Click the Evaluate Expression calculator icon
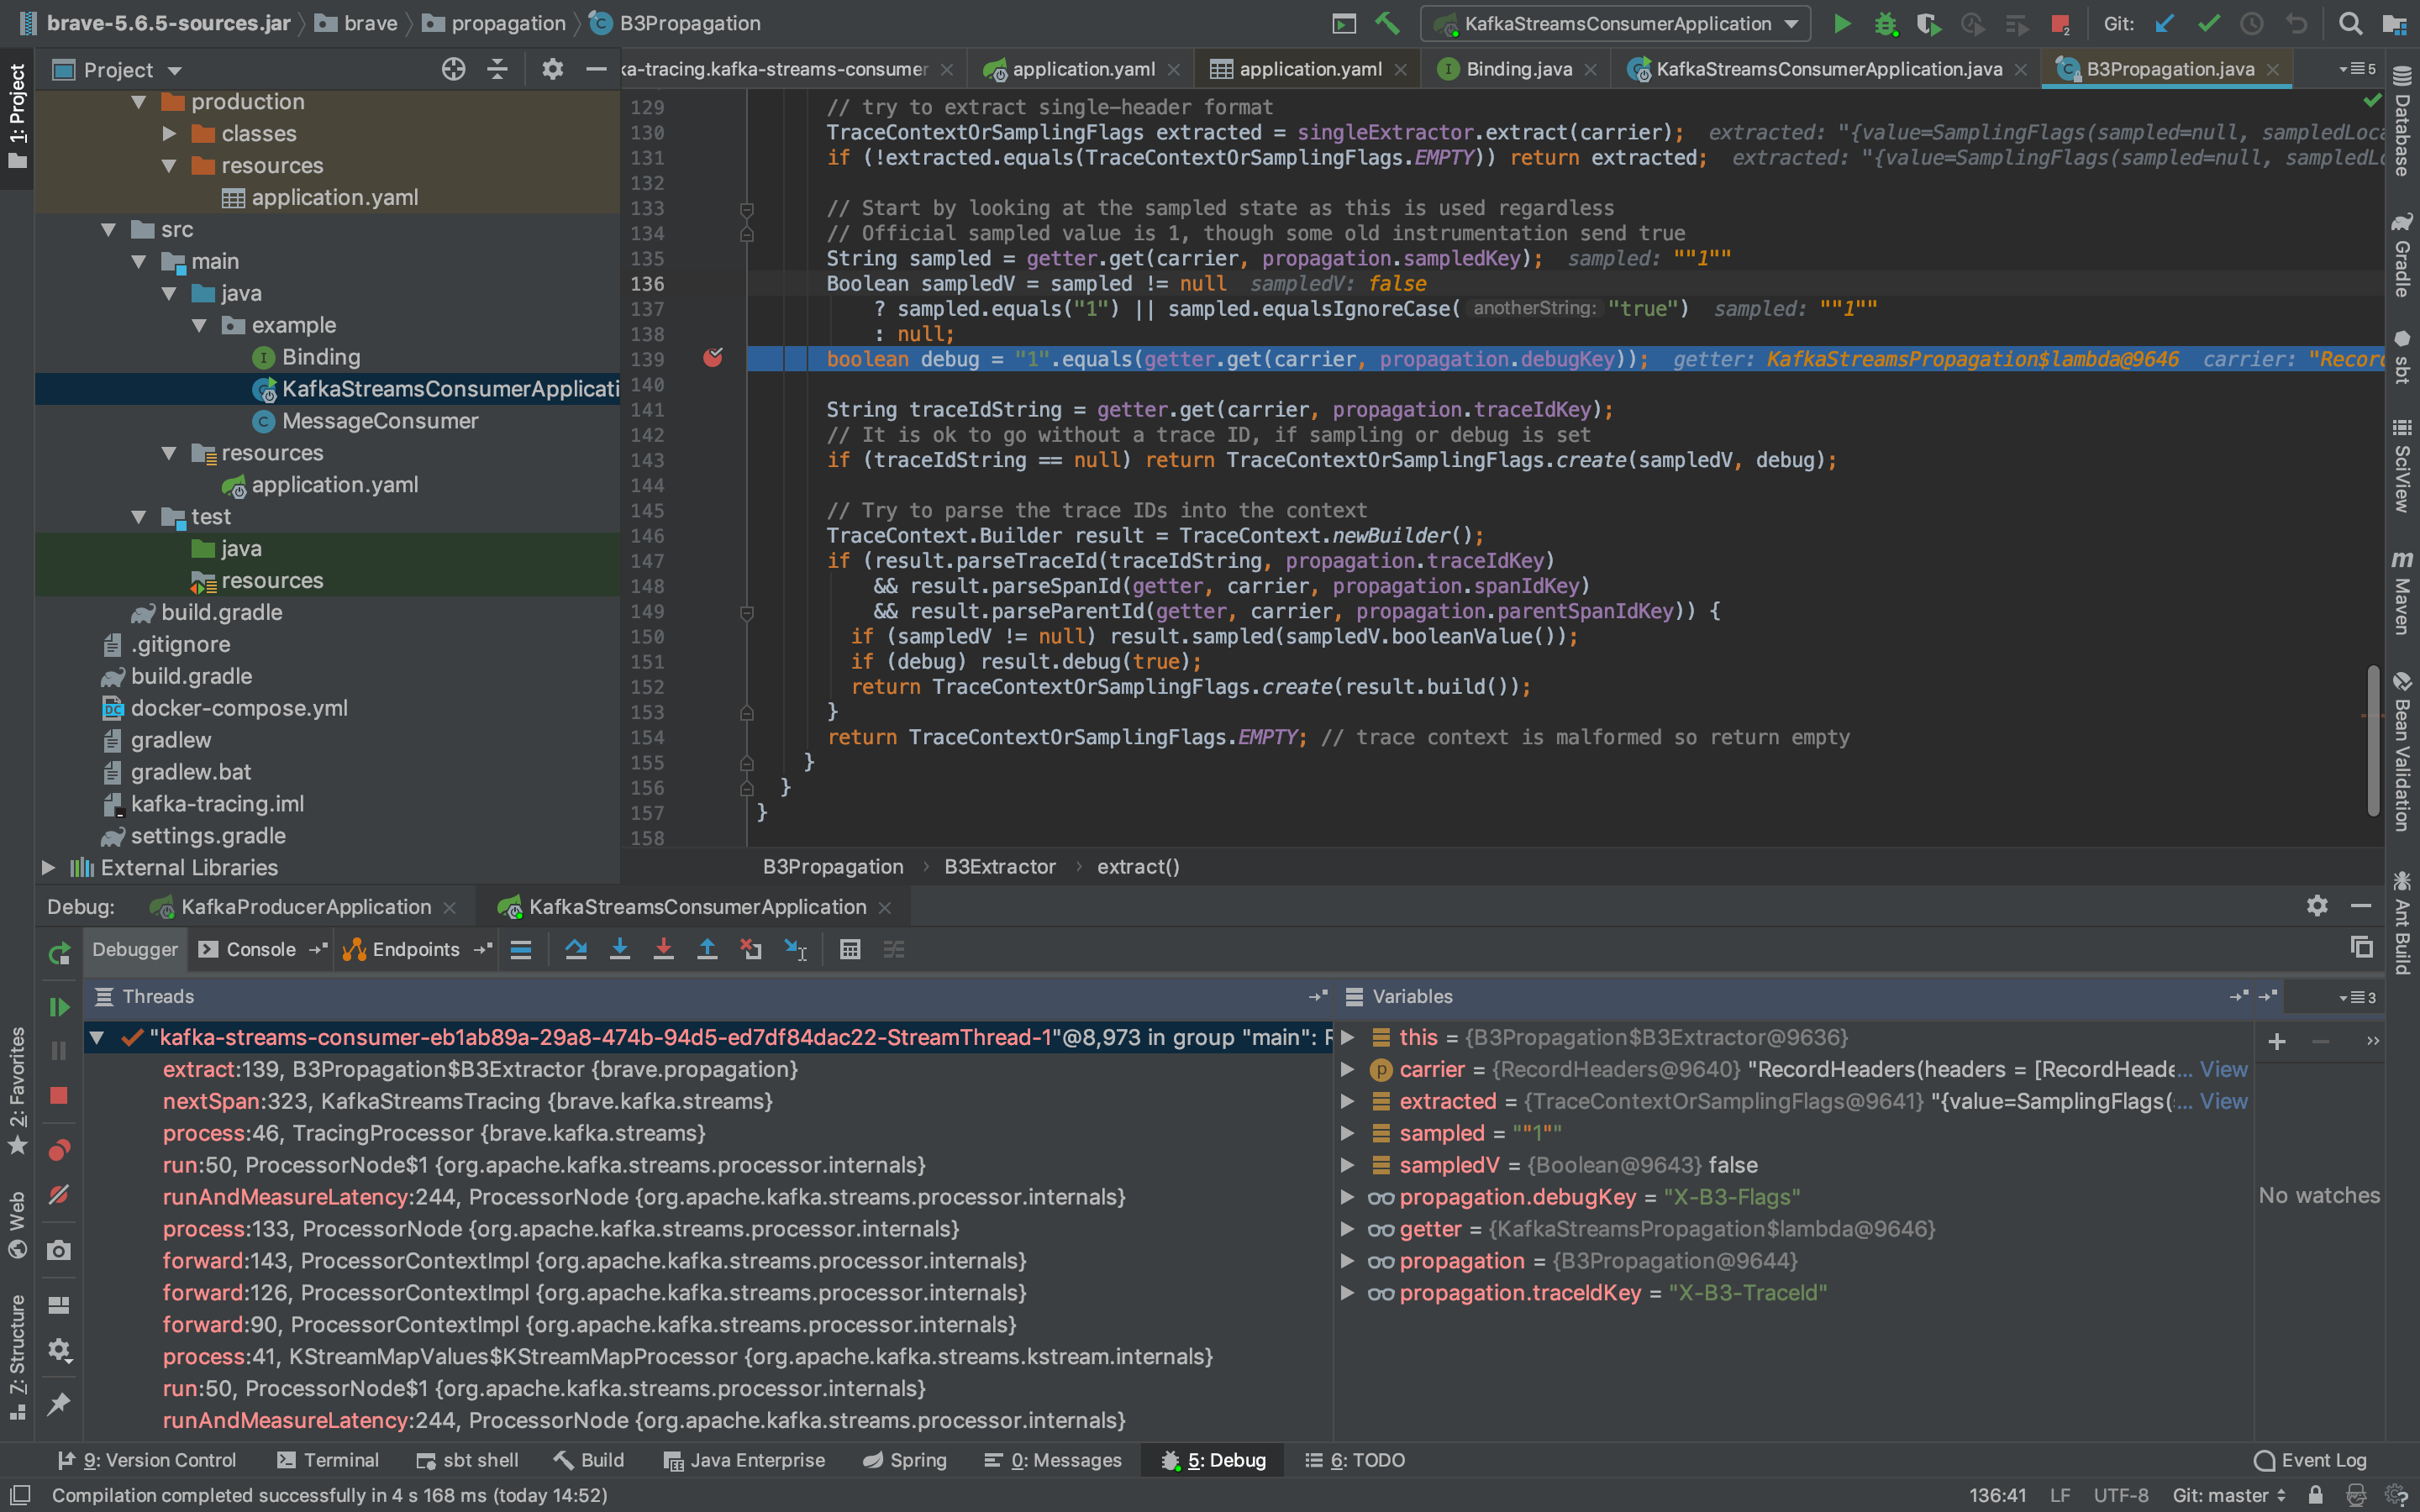This screenshot has width=2420, height=1512. [x=850, y=950]
